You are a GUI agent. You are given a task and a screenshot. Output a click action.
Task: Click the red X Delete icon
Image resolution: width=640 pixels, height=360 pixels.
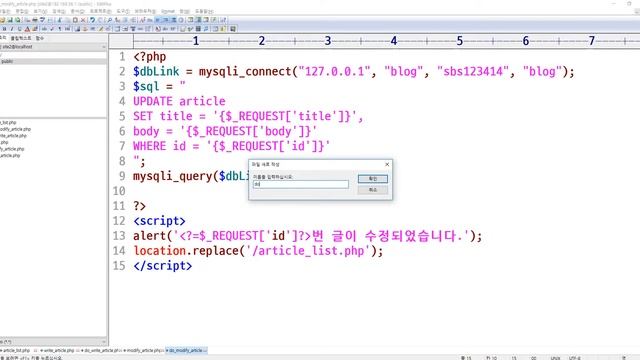[84, 20]
